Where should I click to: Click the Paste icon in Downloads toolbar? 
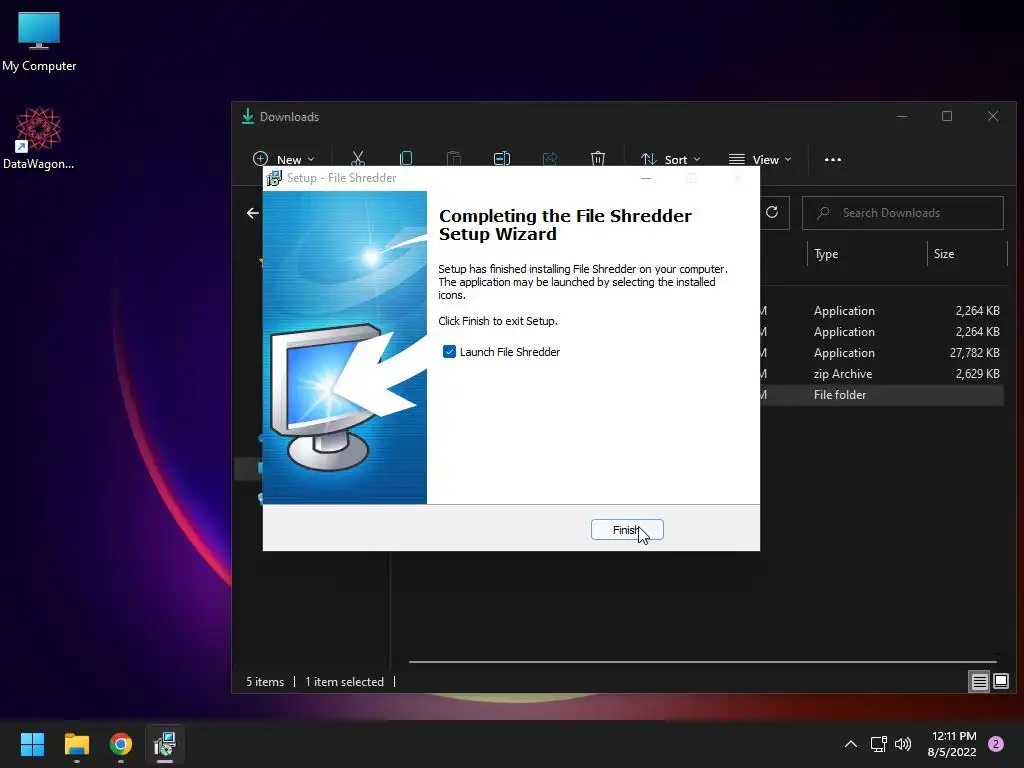click(454, 159)
